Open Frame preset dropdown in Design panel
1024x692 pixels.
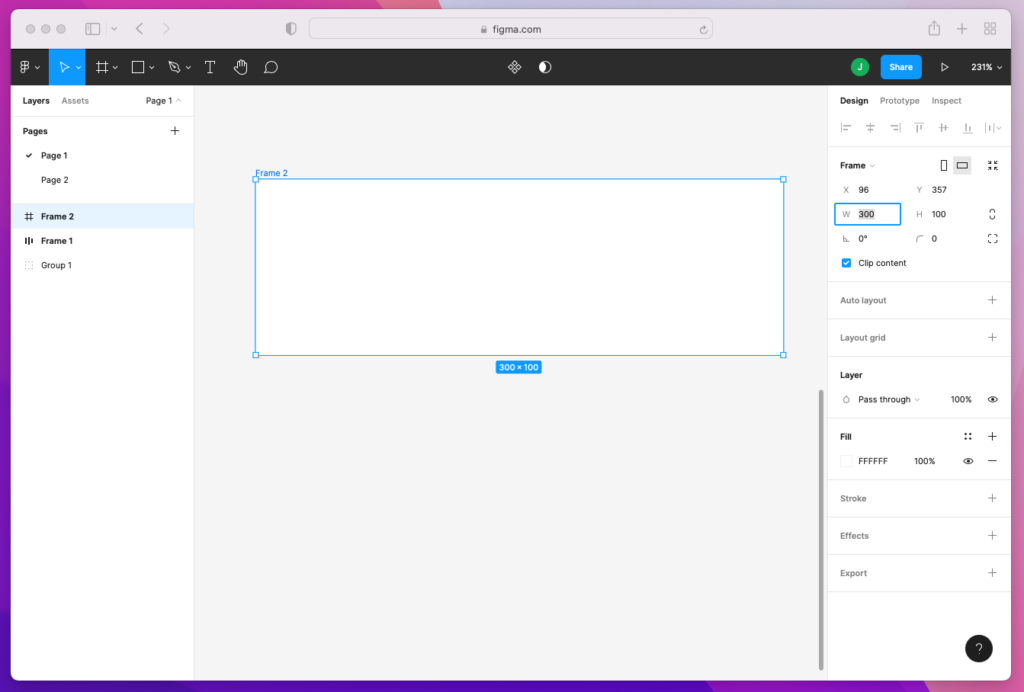coord(857,166)
